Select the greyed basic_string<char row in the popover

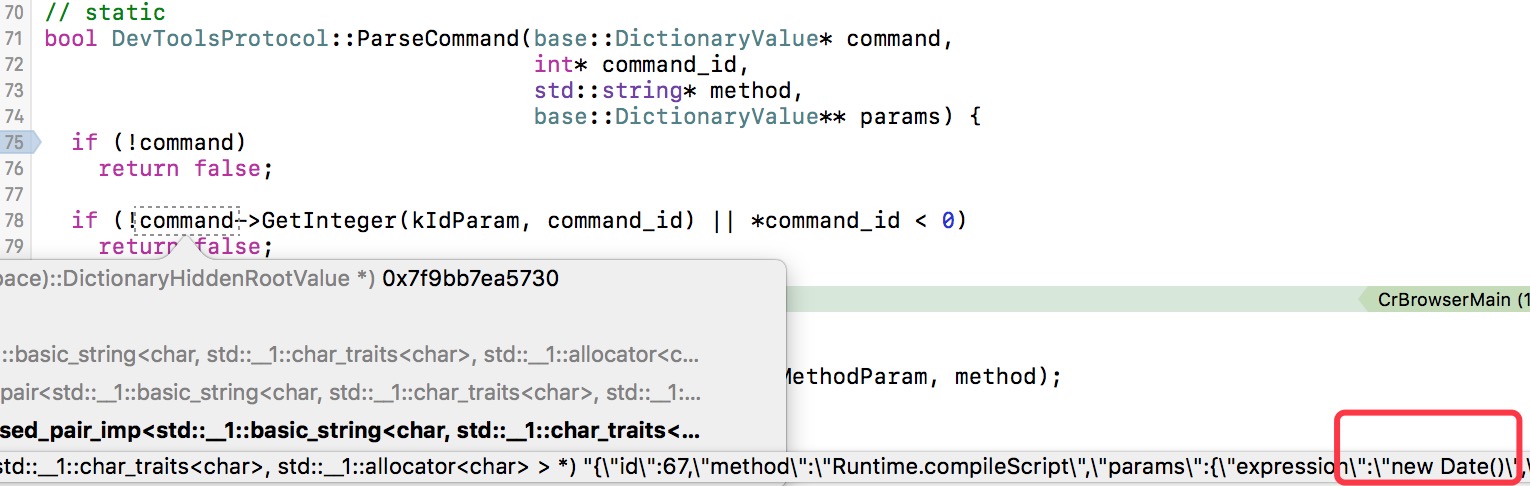point(350,355)
